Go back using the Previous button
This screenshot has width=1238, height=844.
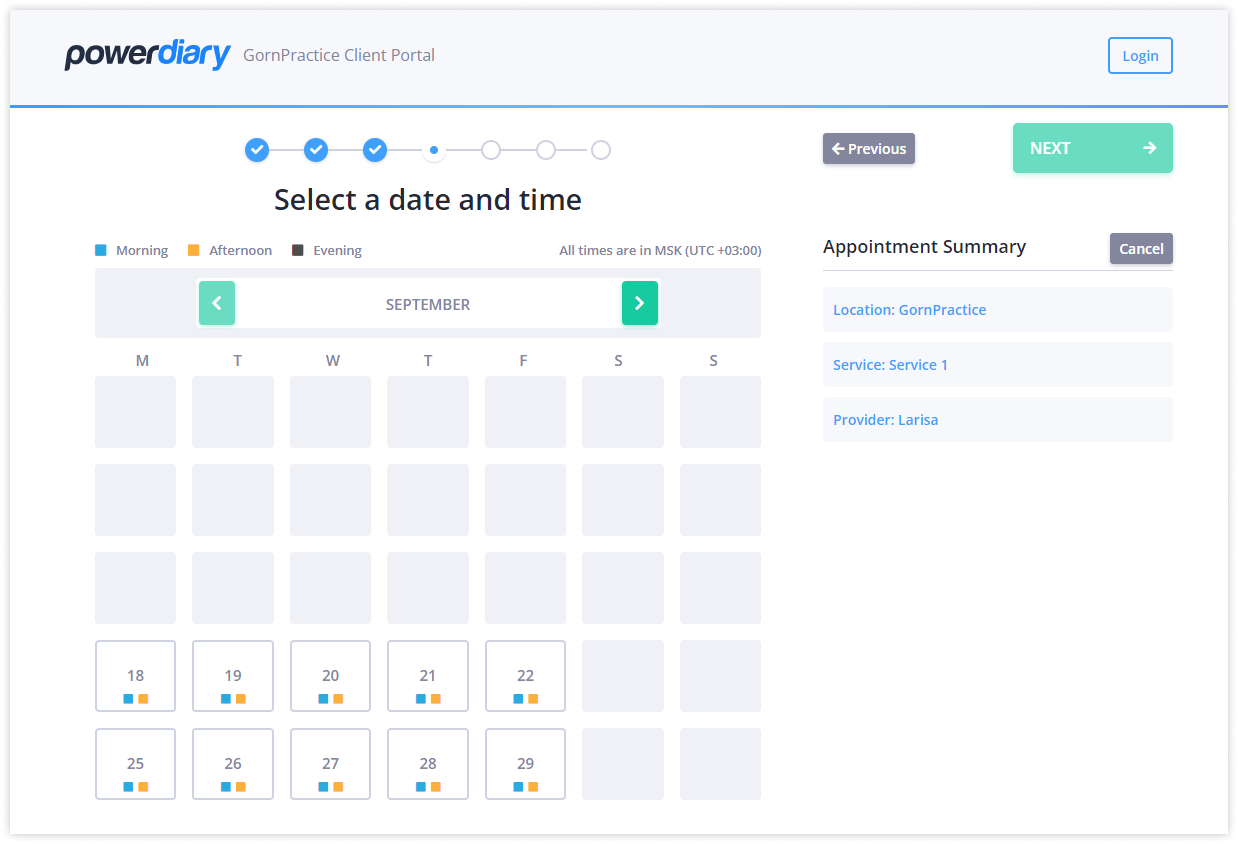[x=869, y=149]
